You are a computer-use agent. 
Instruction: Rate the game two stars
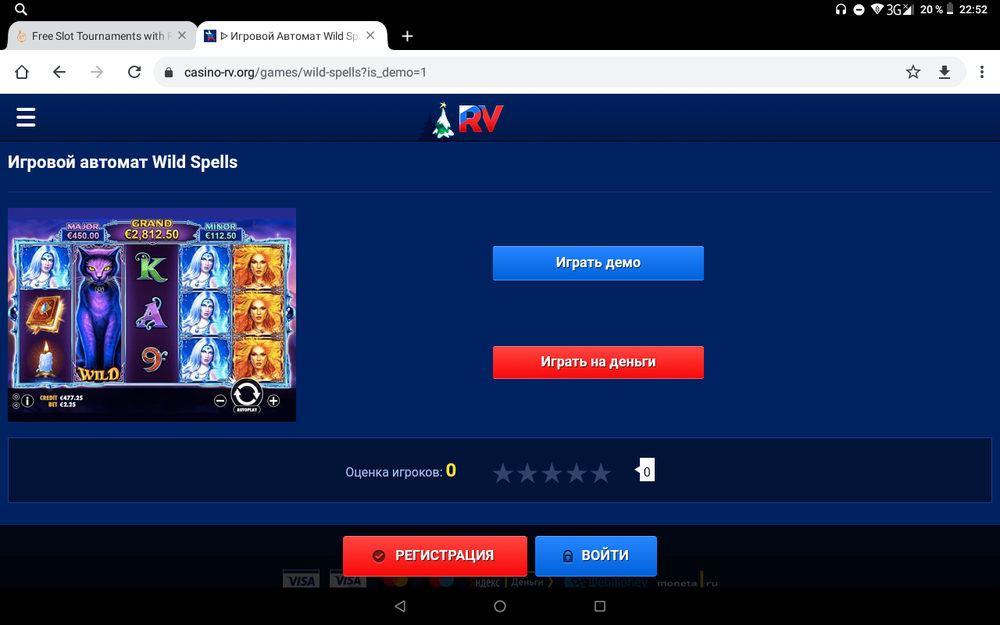pyautogui.click(x=527, y=473)
